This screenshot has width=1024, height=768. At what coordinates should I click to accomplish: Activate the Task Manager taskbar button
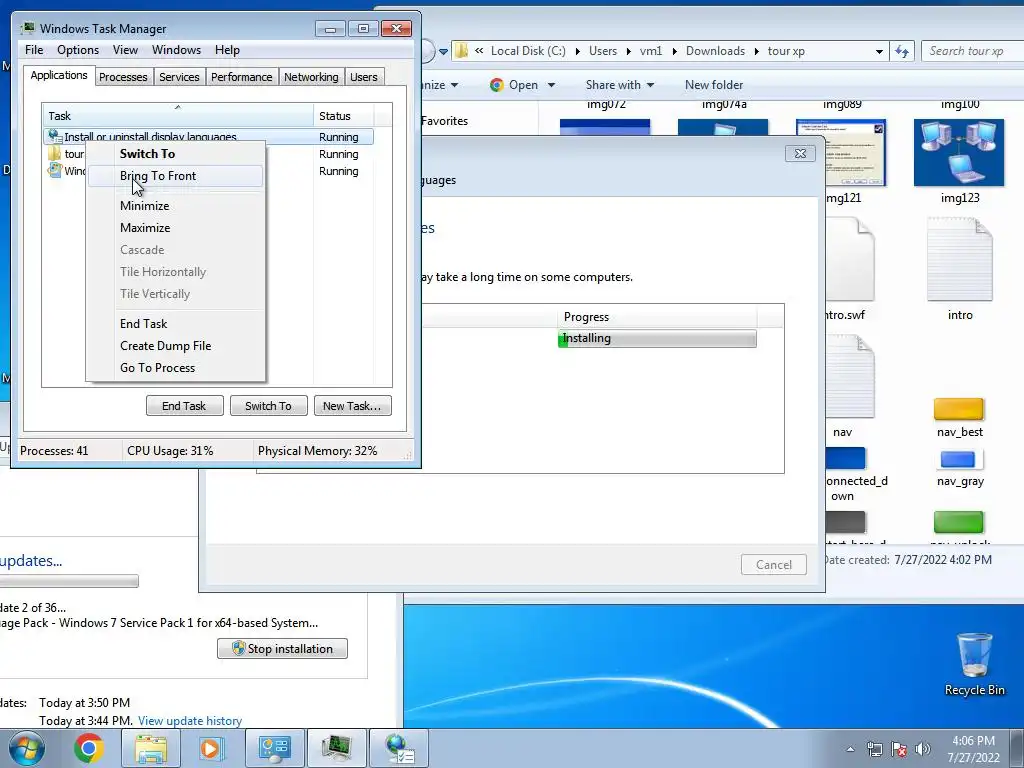(337, 748)
